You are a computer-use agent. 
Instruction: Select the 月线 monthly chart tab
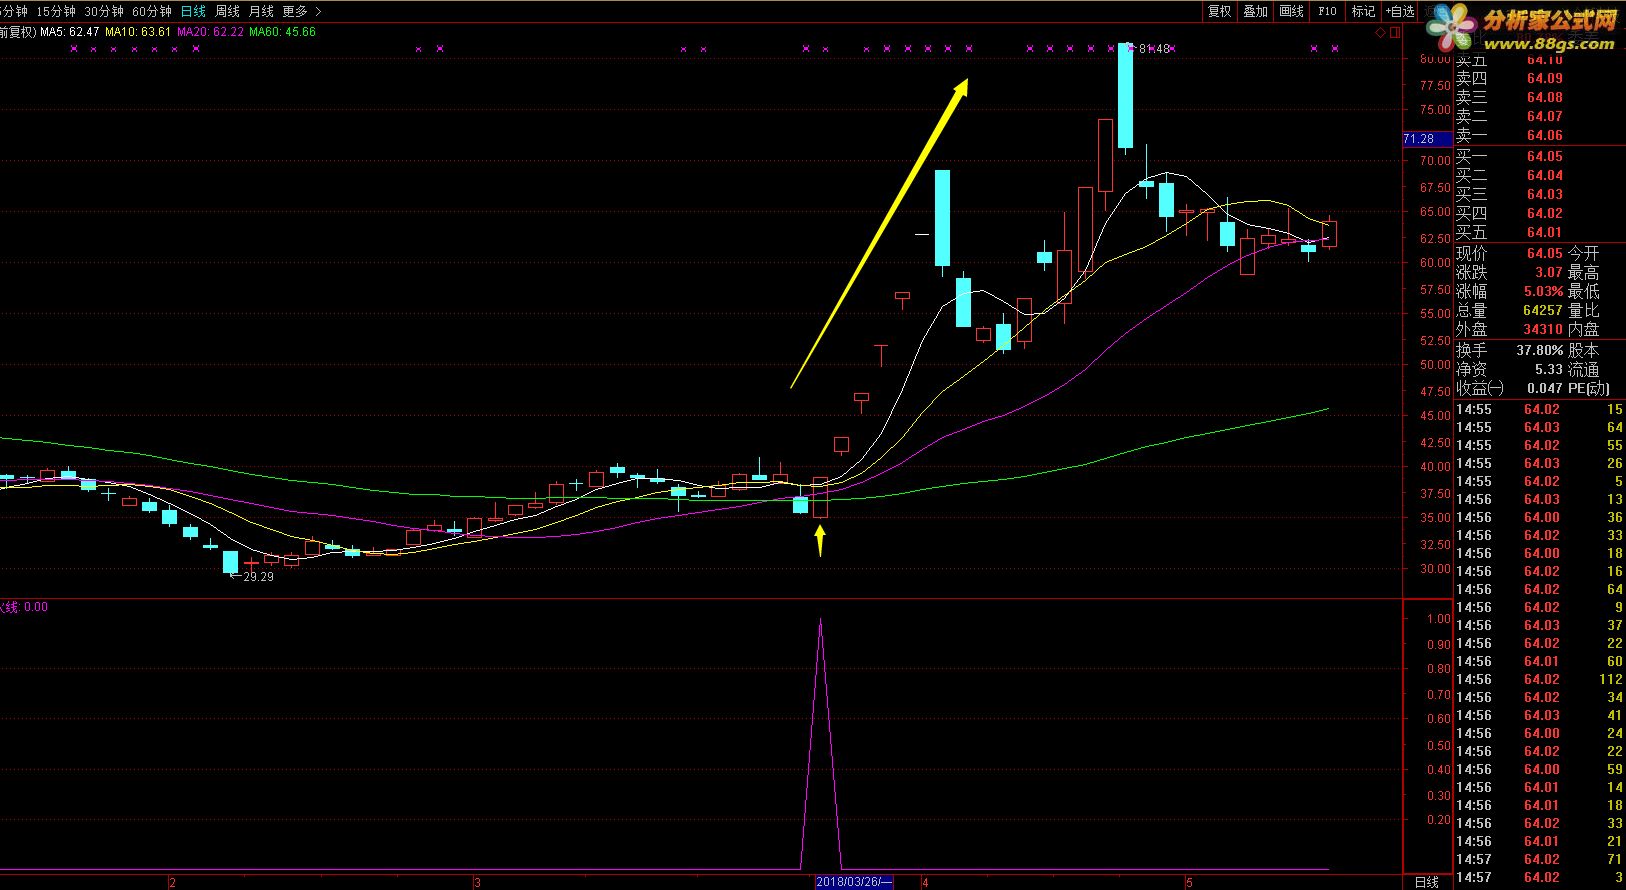click(261, 11)
